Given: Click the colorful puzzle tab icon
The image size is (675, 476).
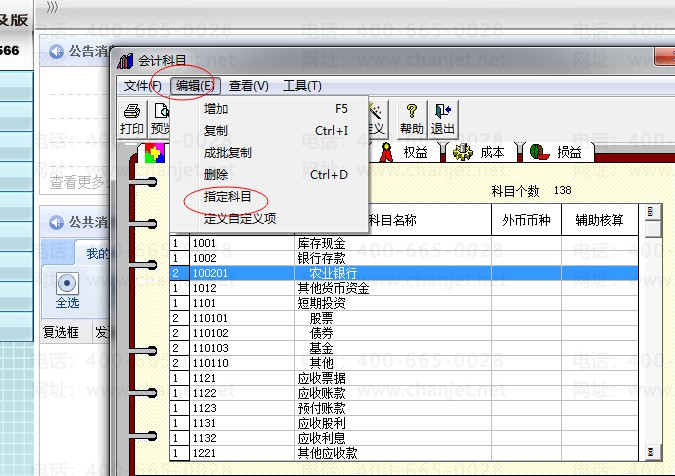Looking at the screenshot, I should tap(155, 153).
